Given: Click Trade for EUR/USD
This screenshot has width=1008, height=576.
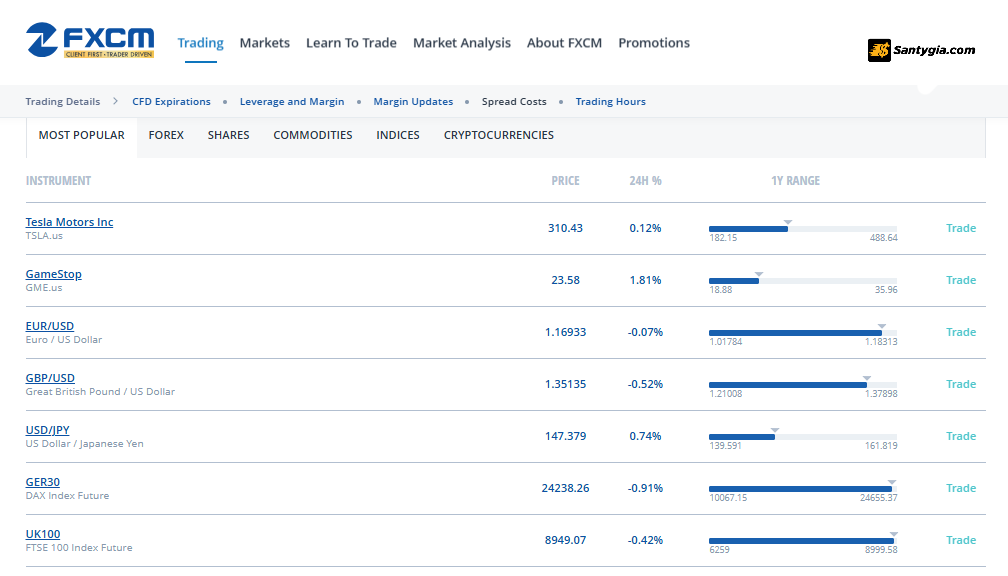Looking at the screenshot, I should click(961, 332).
